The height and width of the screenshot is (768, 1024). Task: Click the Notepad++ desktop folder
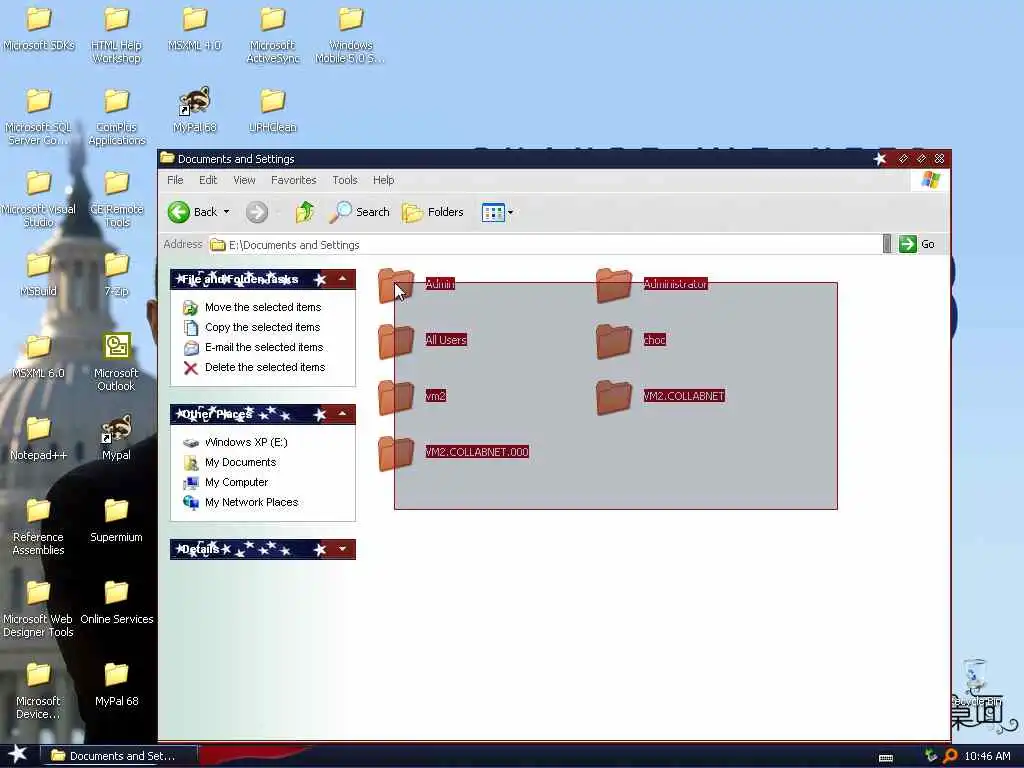(39, 428)
